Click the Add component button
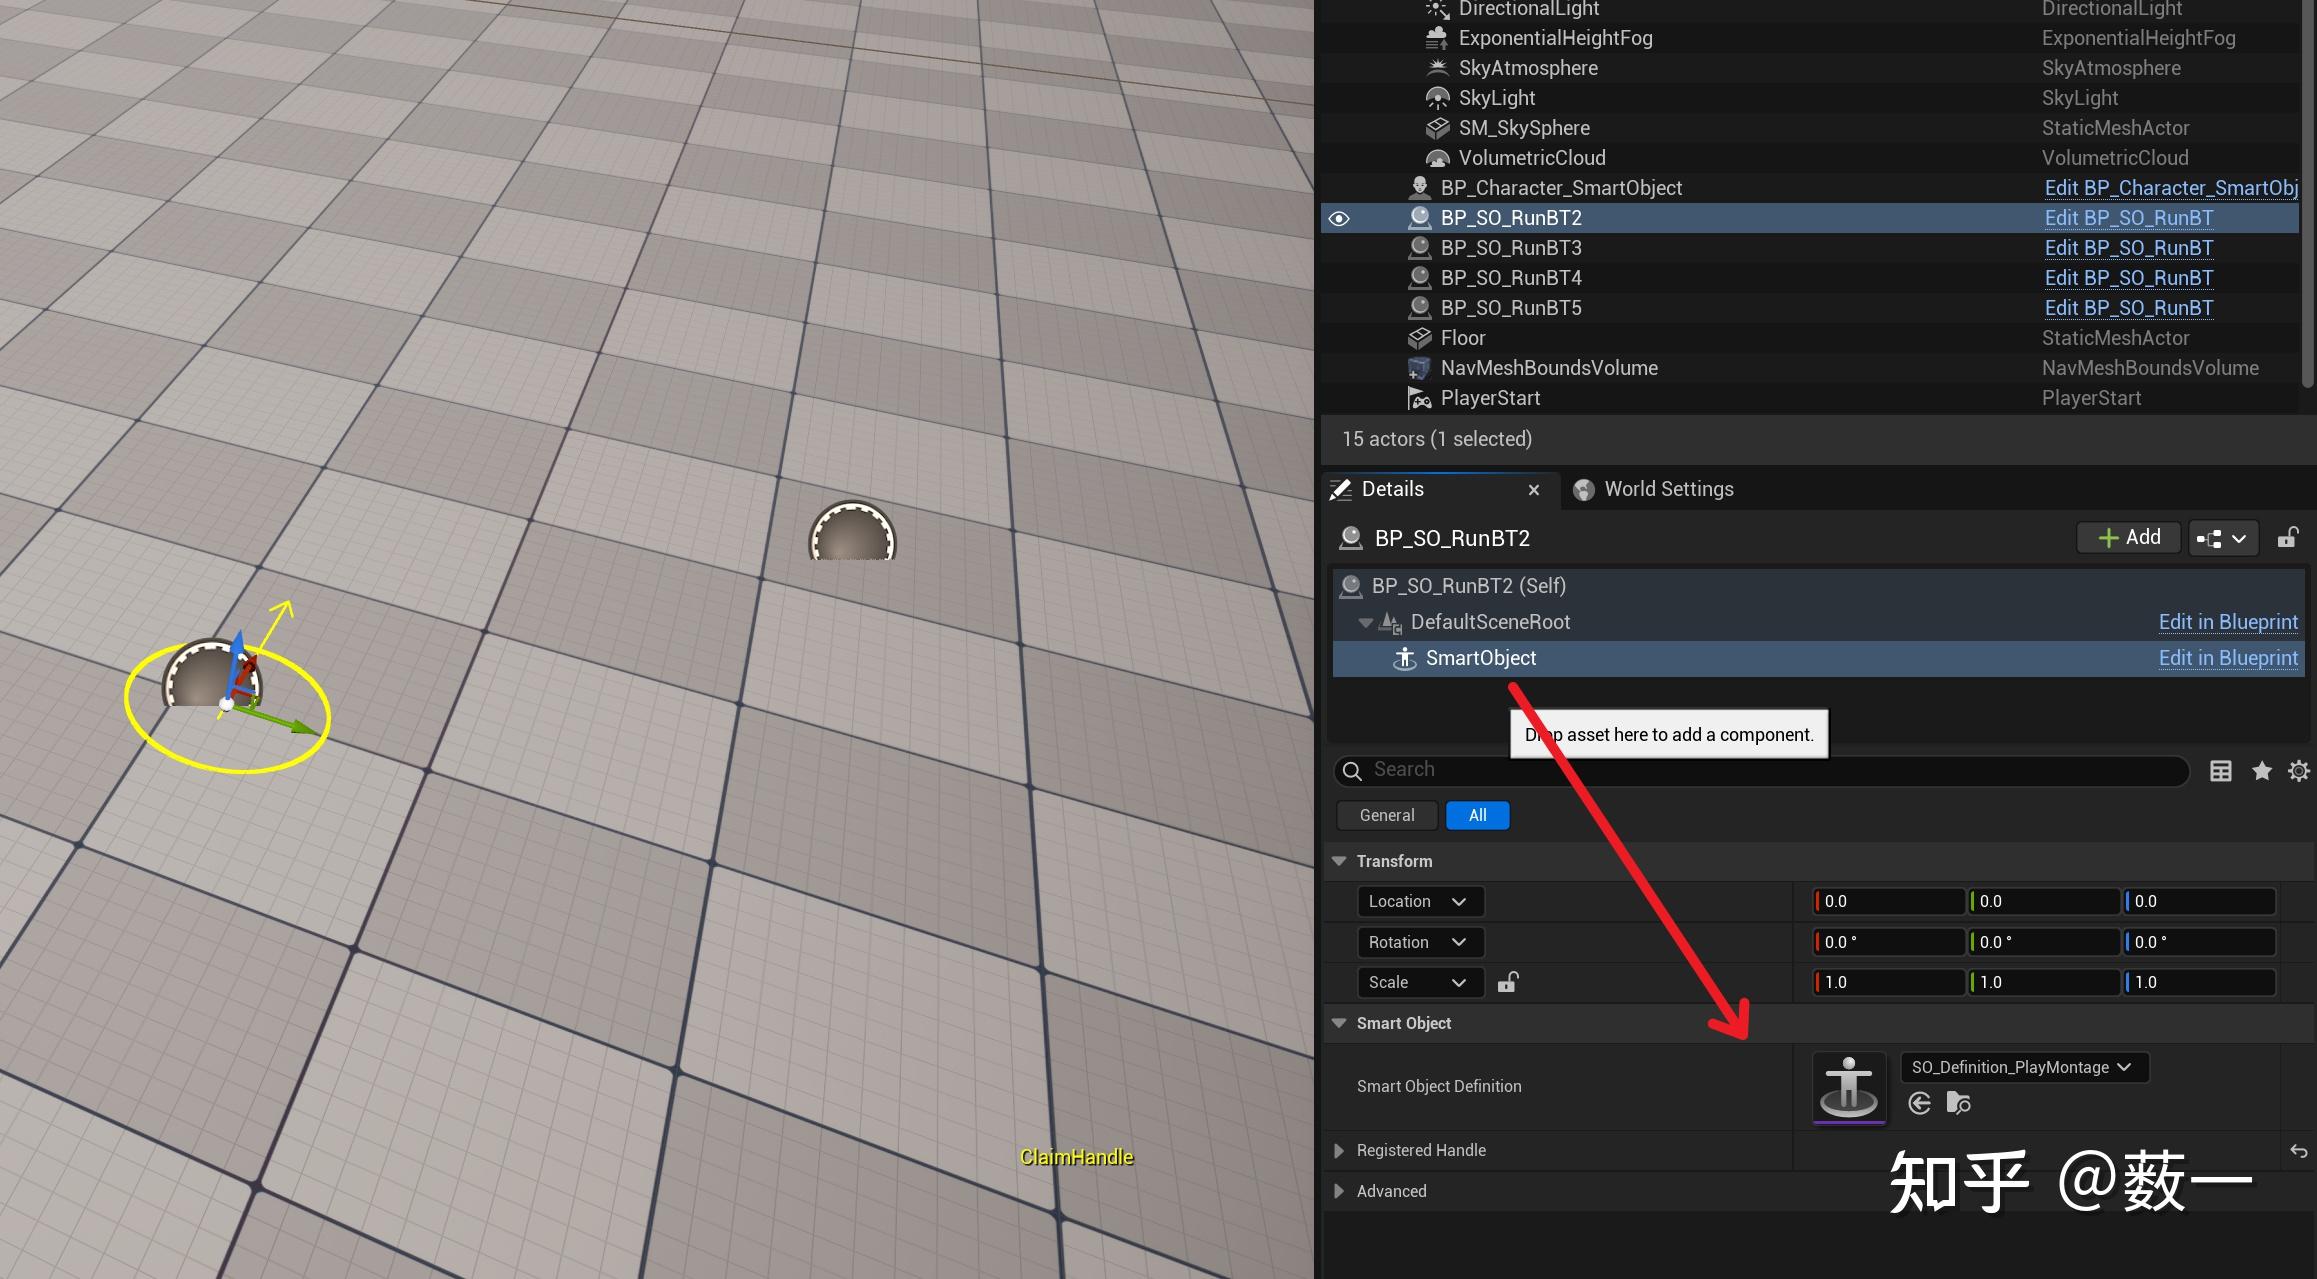 2128,537
